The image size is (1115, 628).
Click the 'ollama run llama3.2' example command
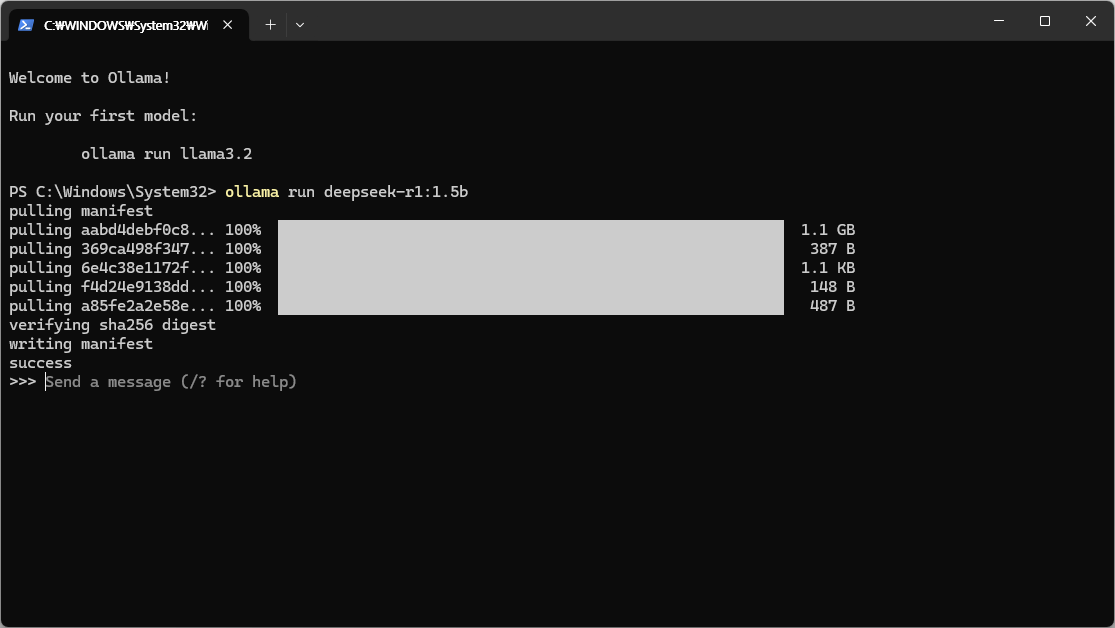coord(166,154)
